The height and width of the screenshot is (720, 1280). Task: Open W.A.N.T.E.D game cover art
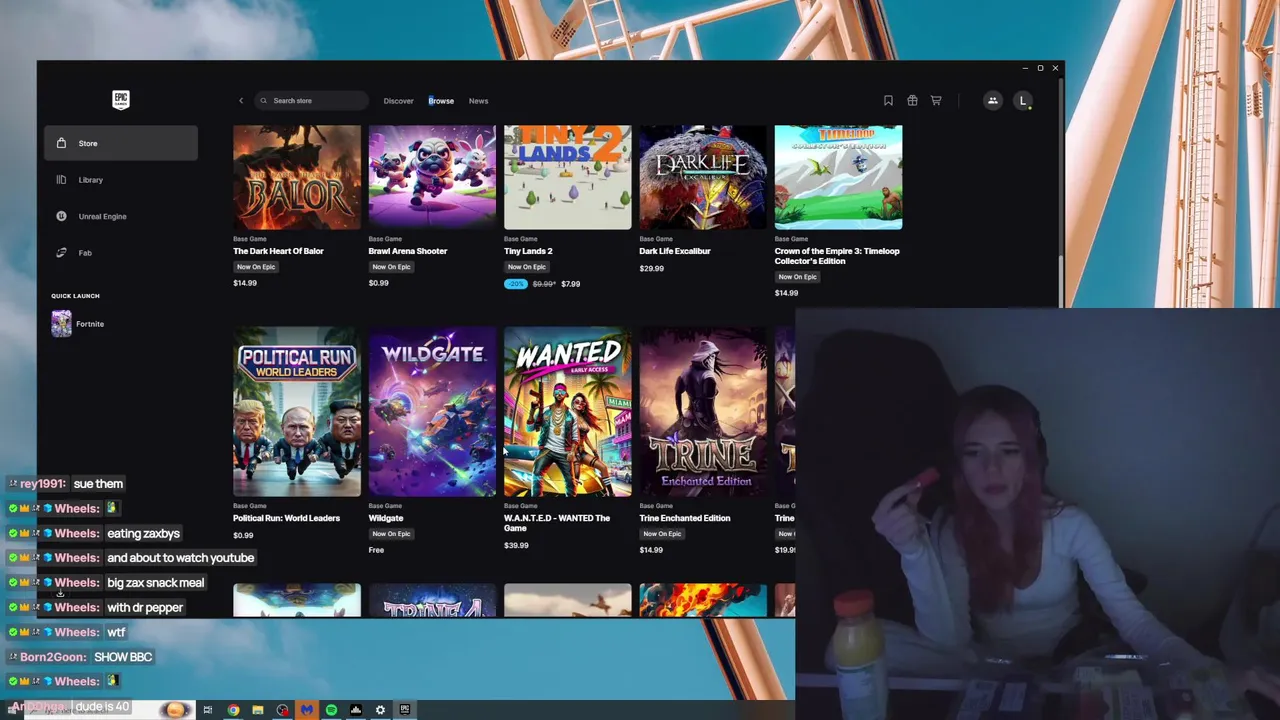(x=567, y=411)
